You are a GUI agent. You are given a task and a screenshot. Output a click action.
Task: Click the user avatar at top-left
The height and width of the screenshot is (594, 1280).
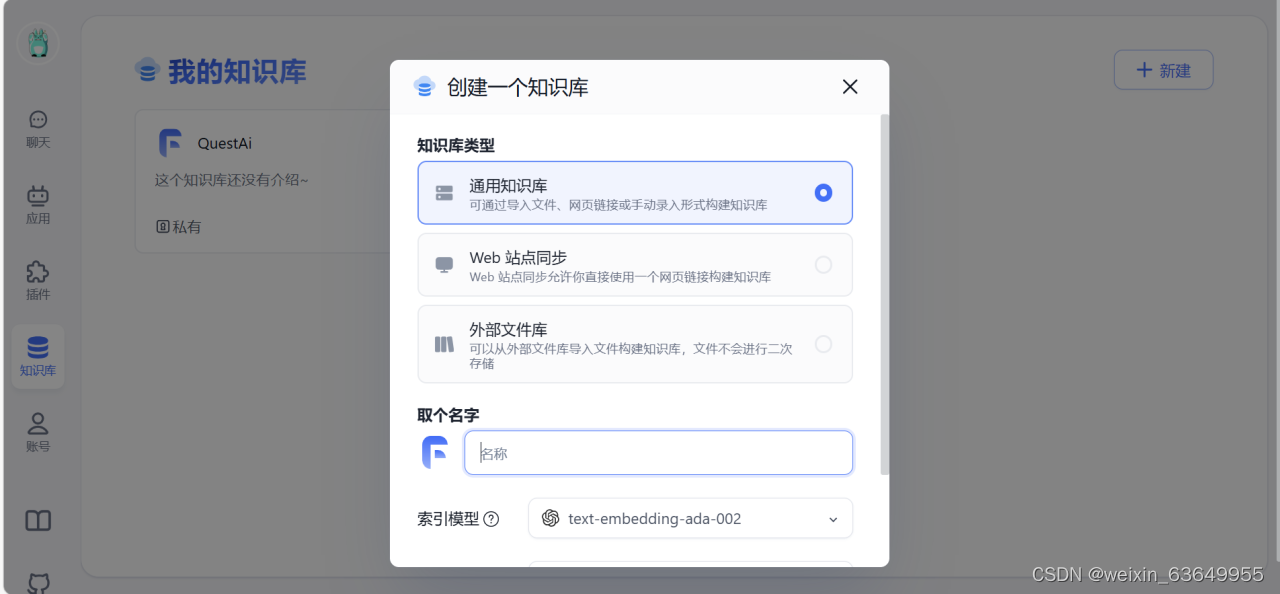click(38, 42)
